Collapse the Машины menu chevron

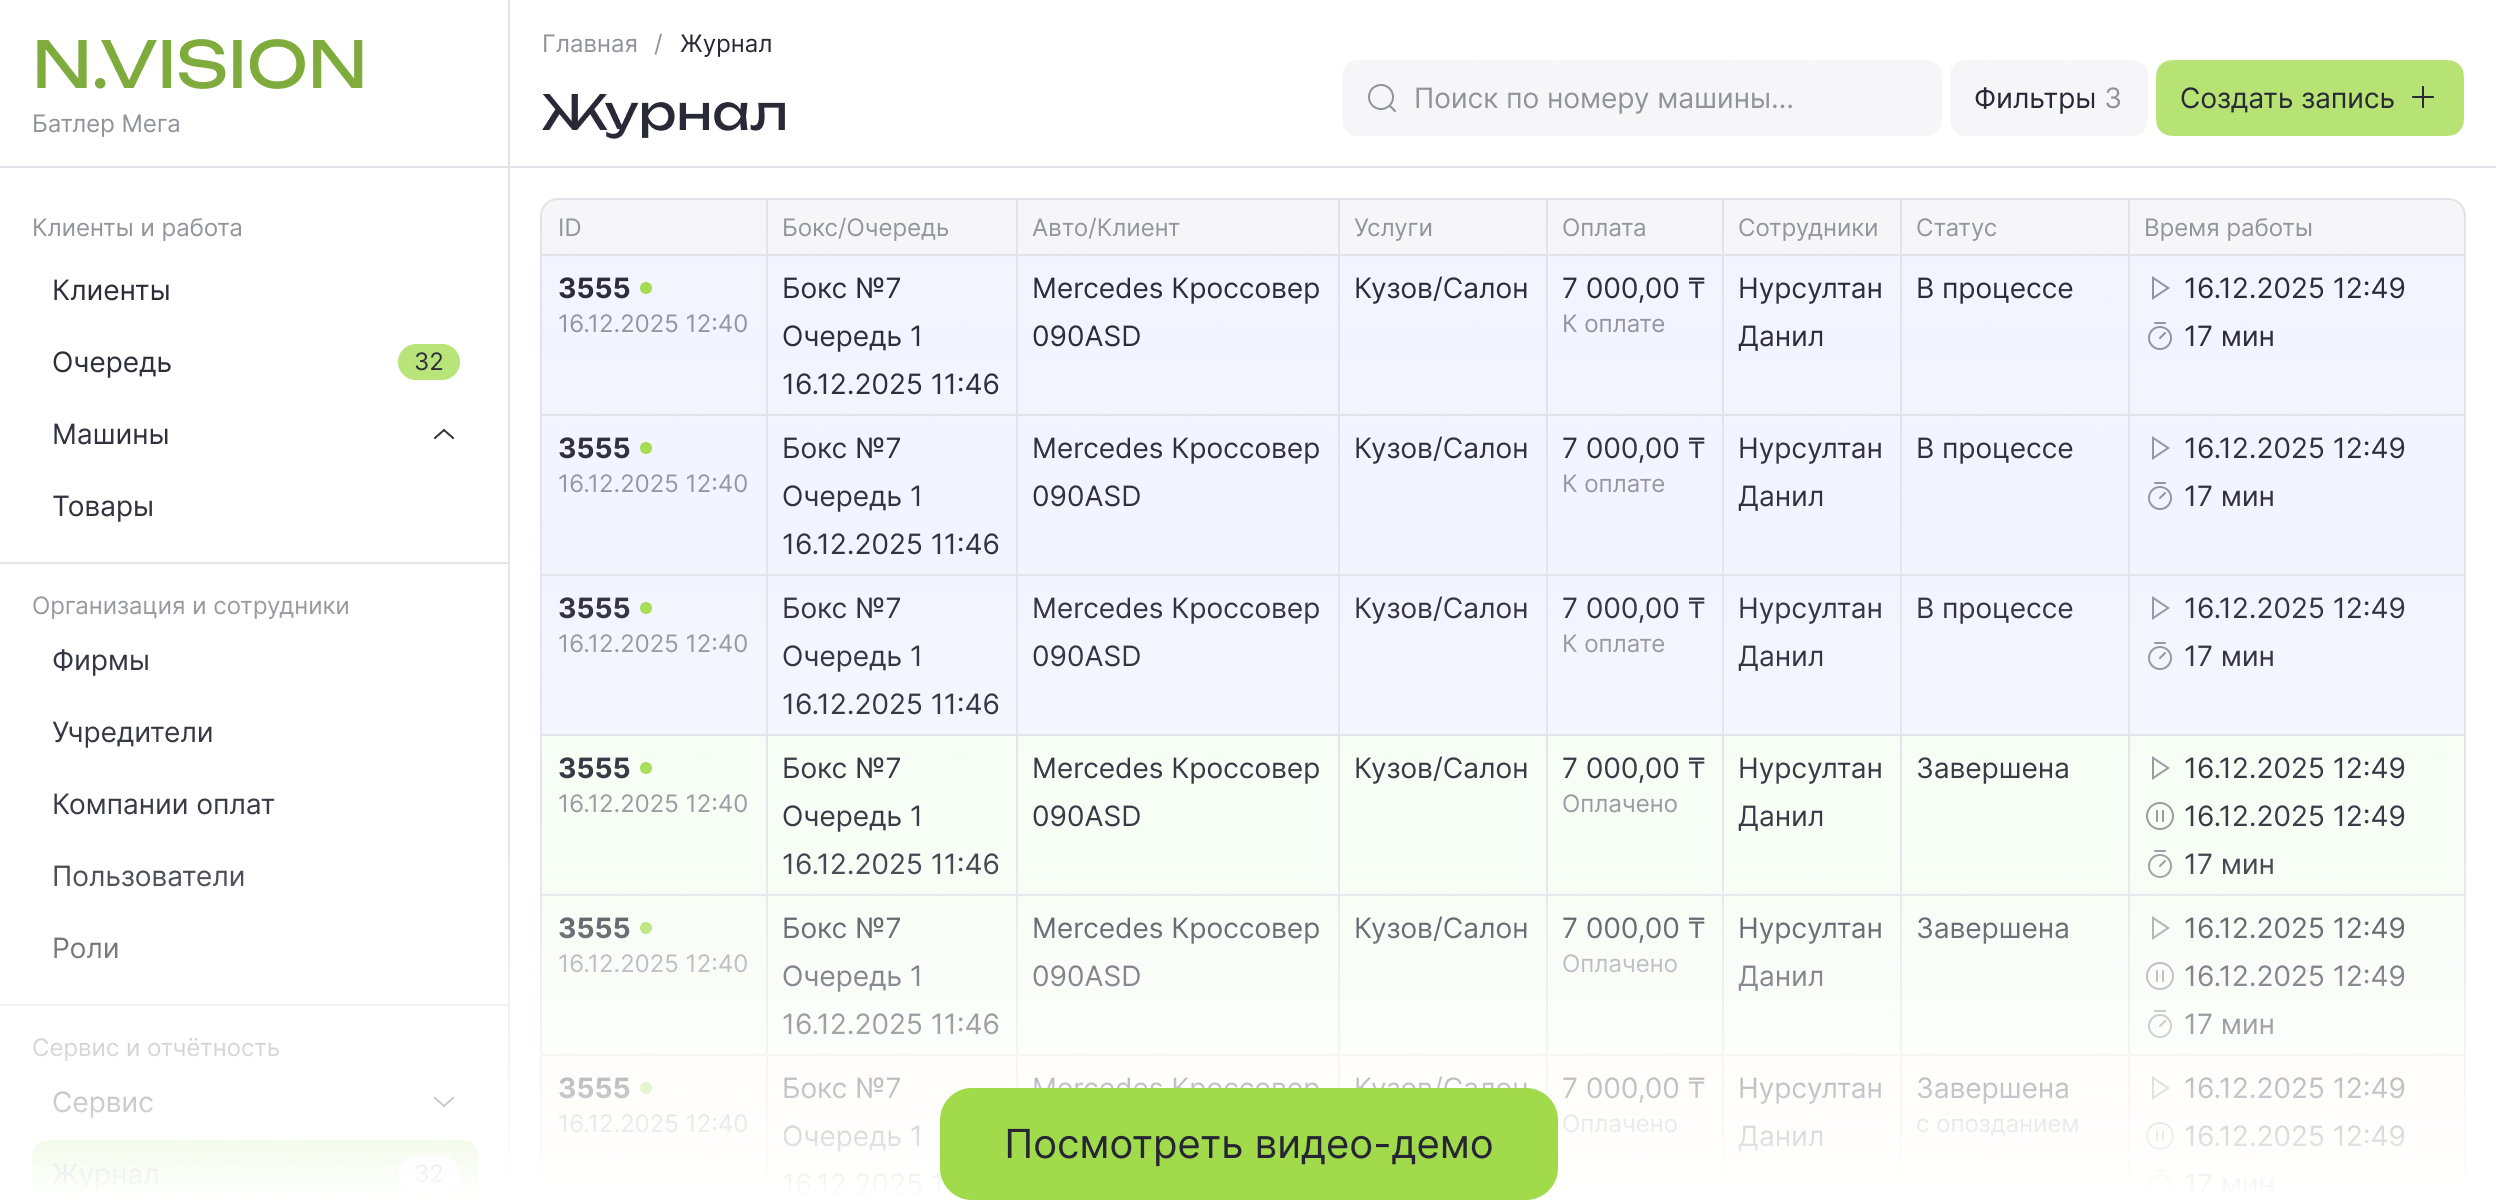[444, 434]
